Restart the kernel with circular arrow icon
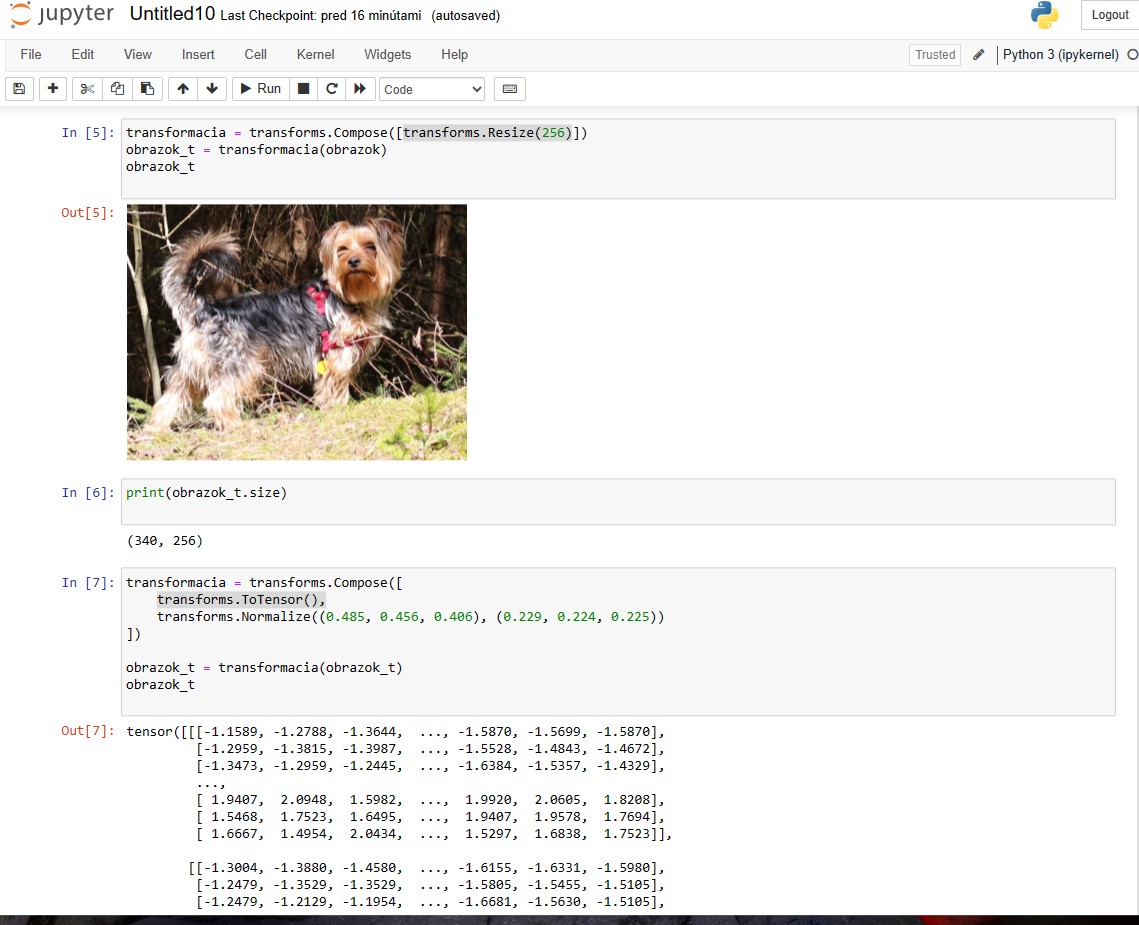1139x925 pixels. coord(331,89)
